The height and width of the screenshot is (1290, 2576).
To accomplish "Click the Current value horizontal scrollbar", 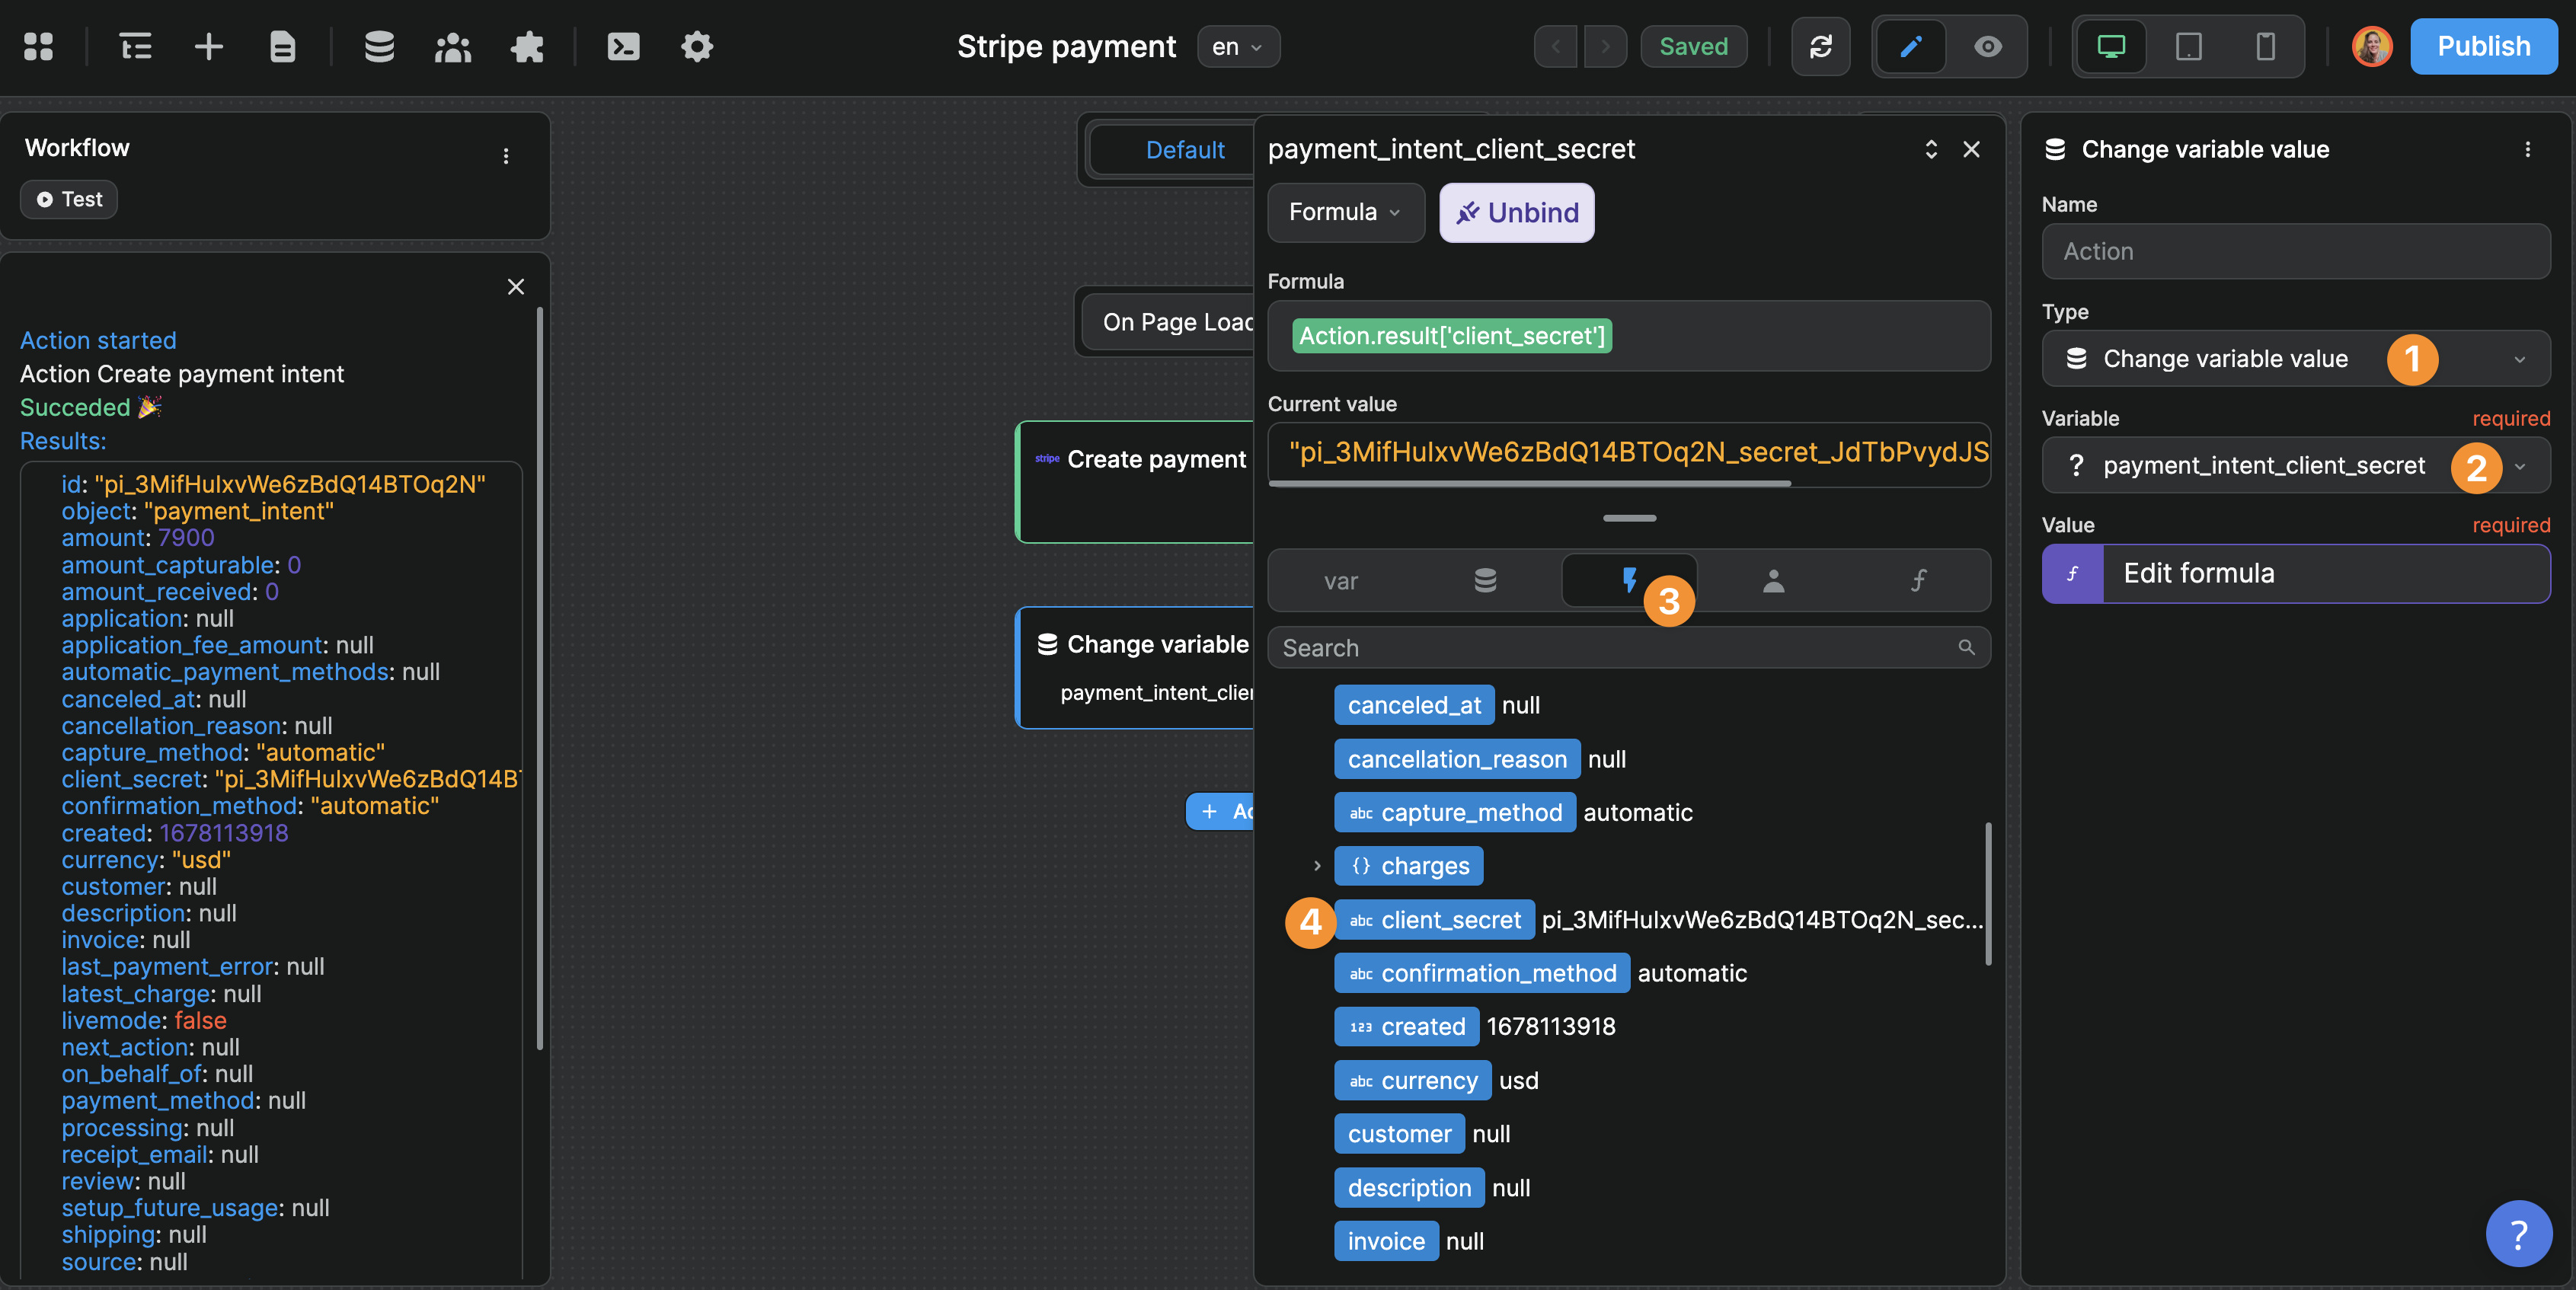I will click(x=1529, y=484).
